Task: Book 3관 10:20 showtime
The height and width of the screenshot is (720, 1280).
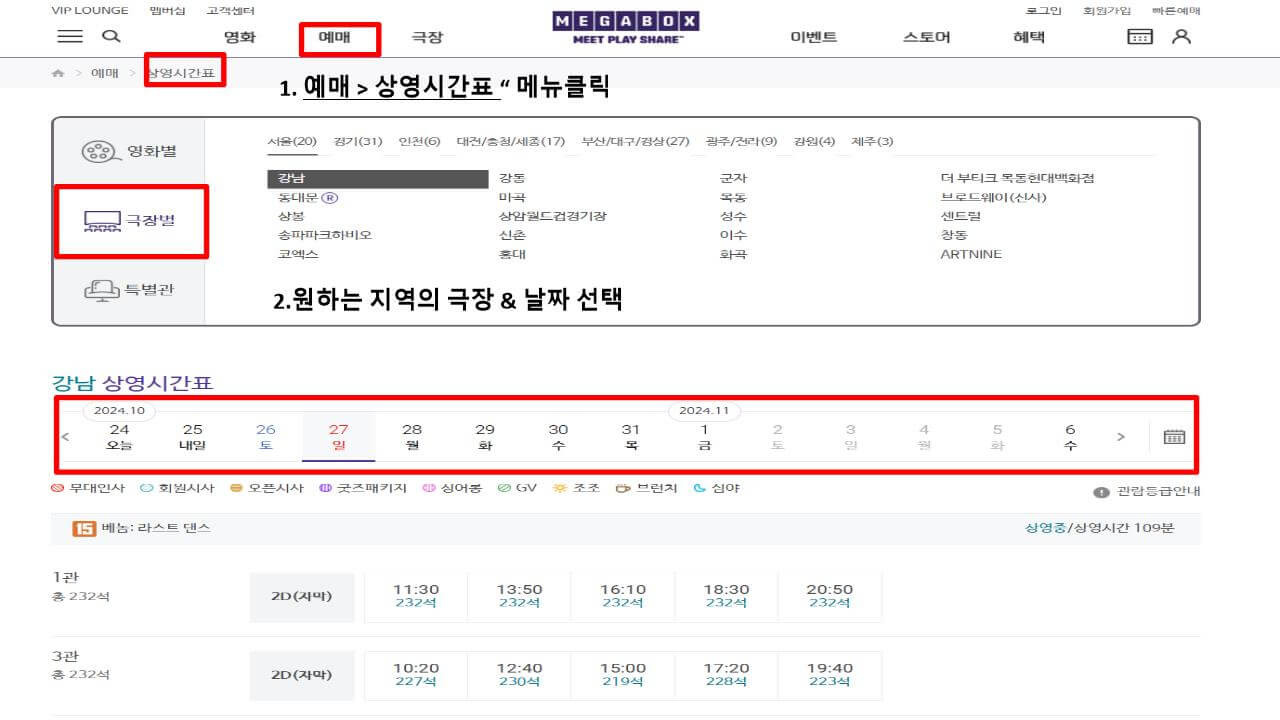Action: pos(416,675)
